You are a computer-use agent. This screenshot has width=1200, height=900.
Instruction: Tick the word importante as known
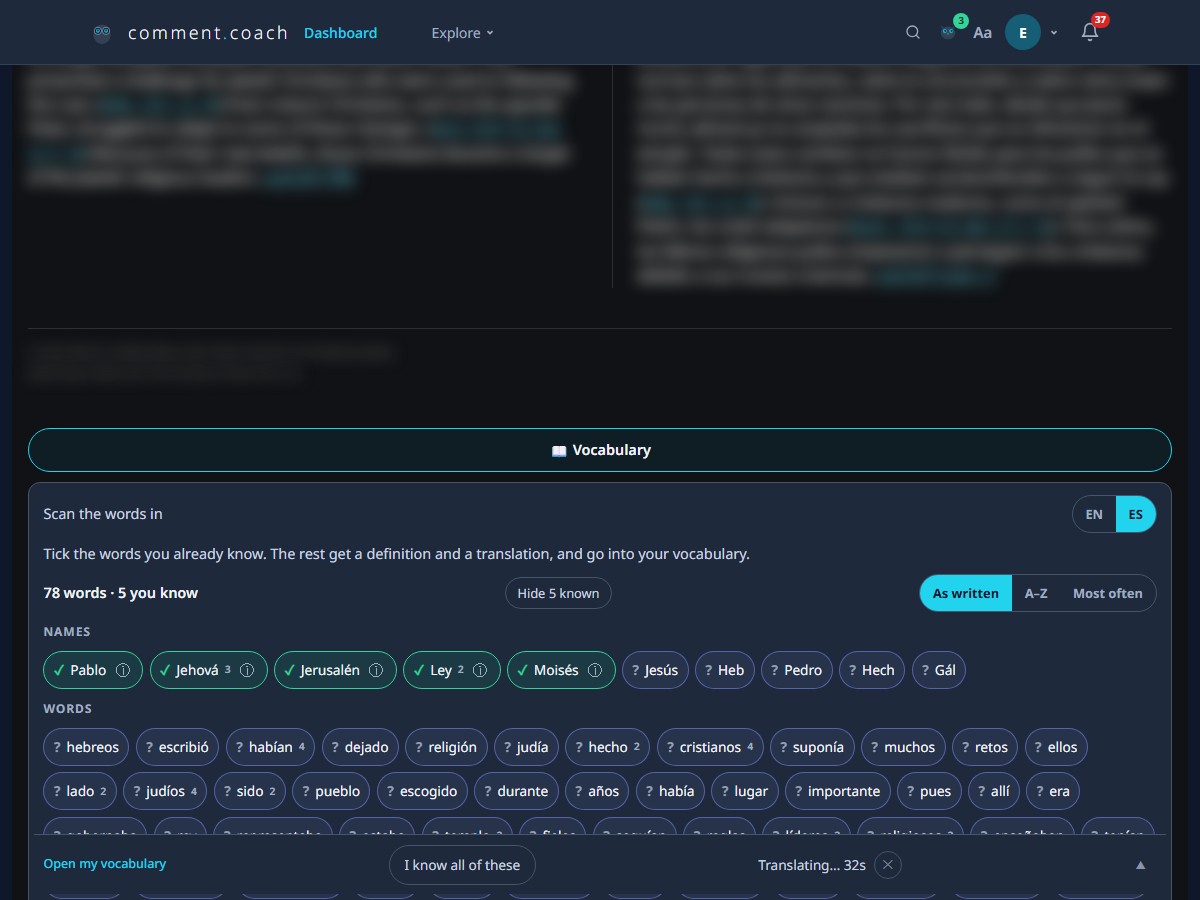click(838, 791)
